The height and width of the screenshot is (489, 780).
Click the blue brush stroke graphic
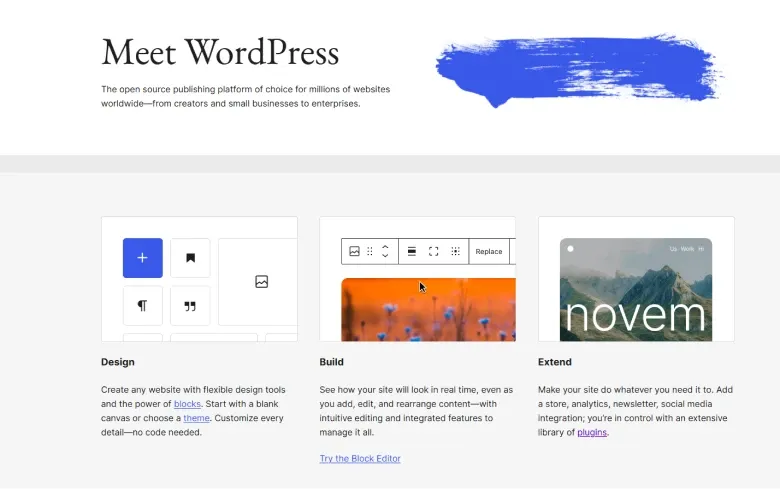click(579, 70)
